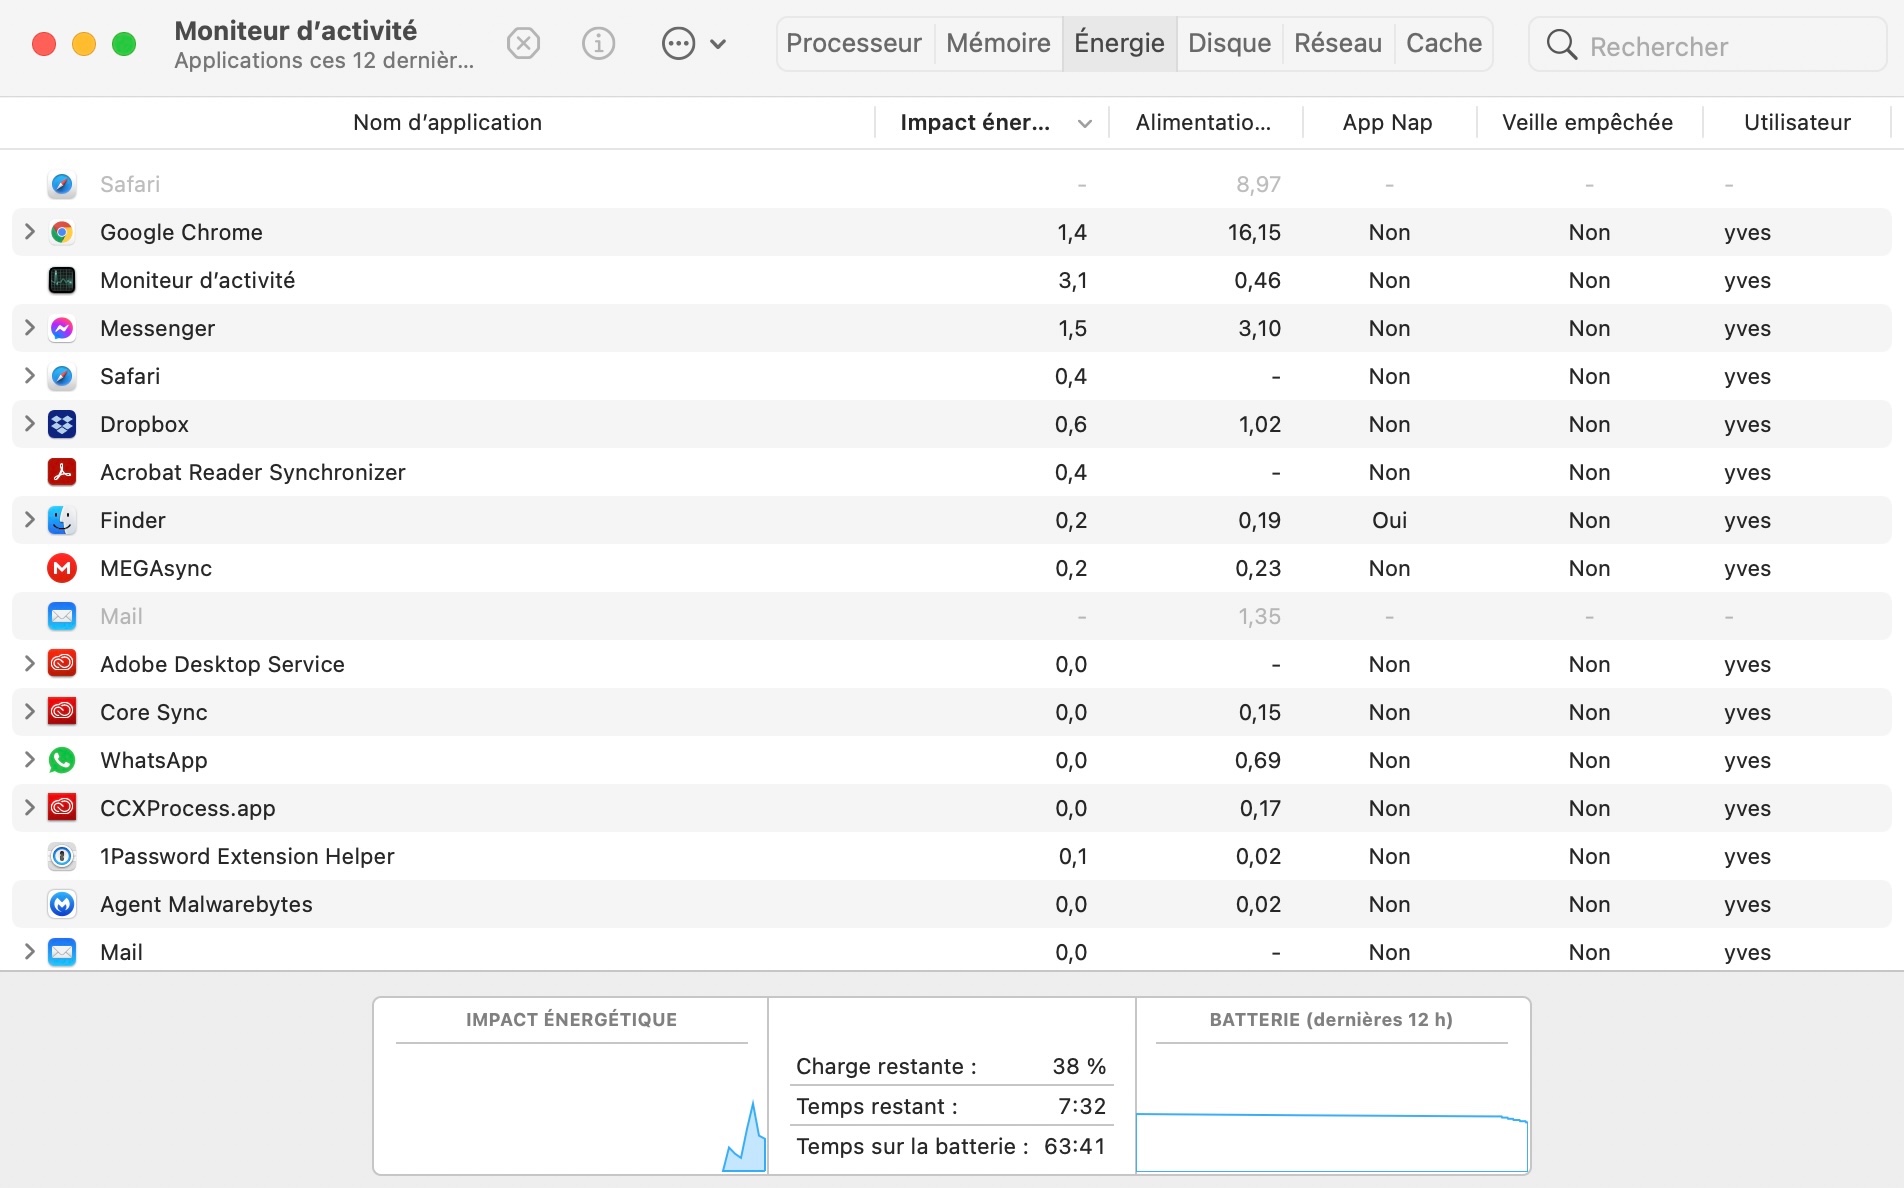This screenshot has width=1904, height=1188.
Task: Click the Acrobat Reader Synchronizer icon
Action: tap(62, 472)
